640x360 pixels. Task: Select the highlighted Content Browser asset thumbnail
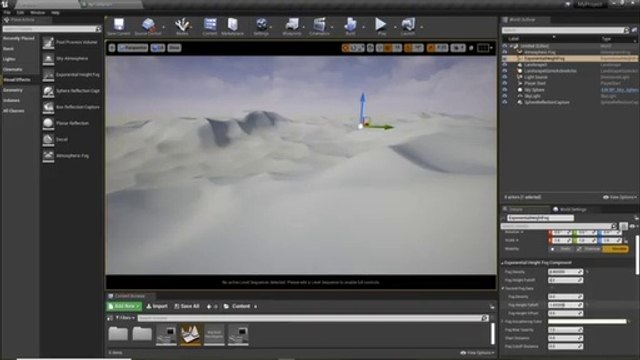[x=190, y=335]
